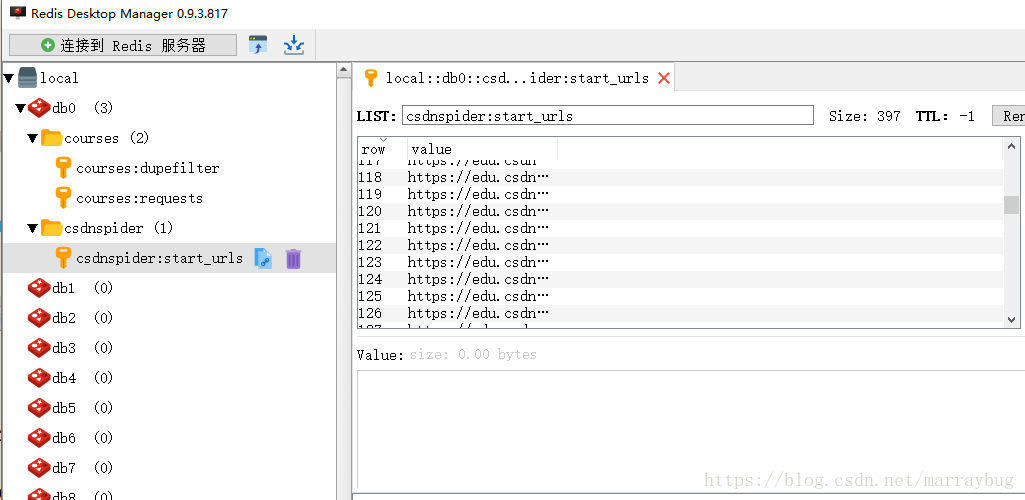Screen dimensions: 1025x500
Task: Sort by the row column header
Action: (x=382, y=148)
